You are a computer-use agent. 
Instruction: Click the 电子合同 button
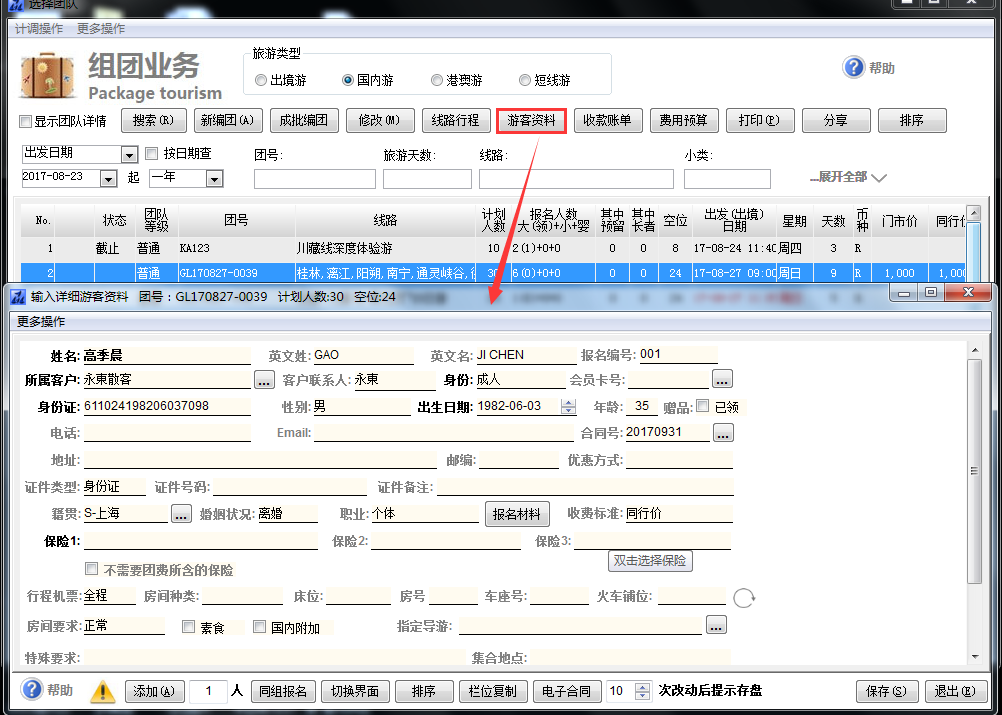pos(567,691)
